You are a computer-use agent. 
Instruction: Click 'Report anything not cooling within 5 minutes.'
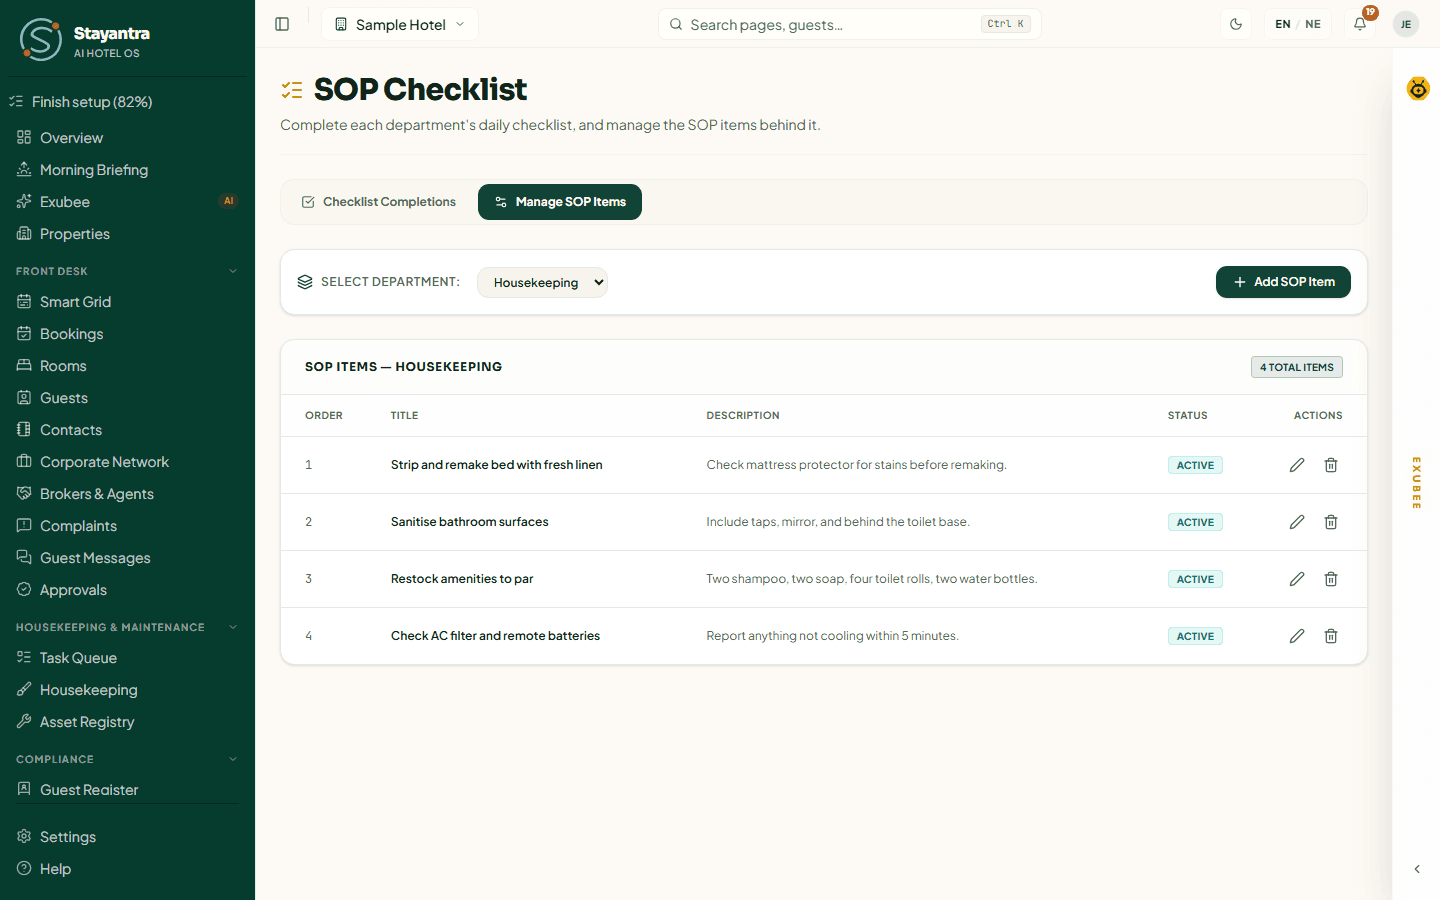[832, 636]
